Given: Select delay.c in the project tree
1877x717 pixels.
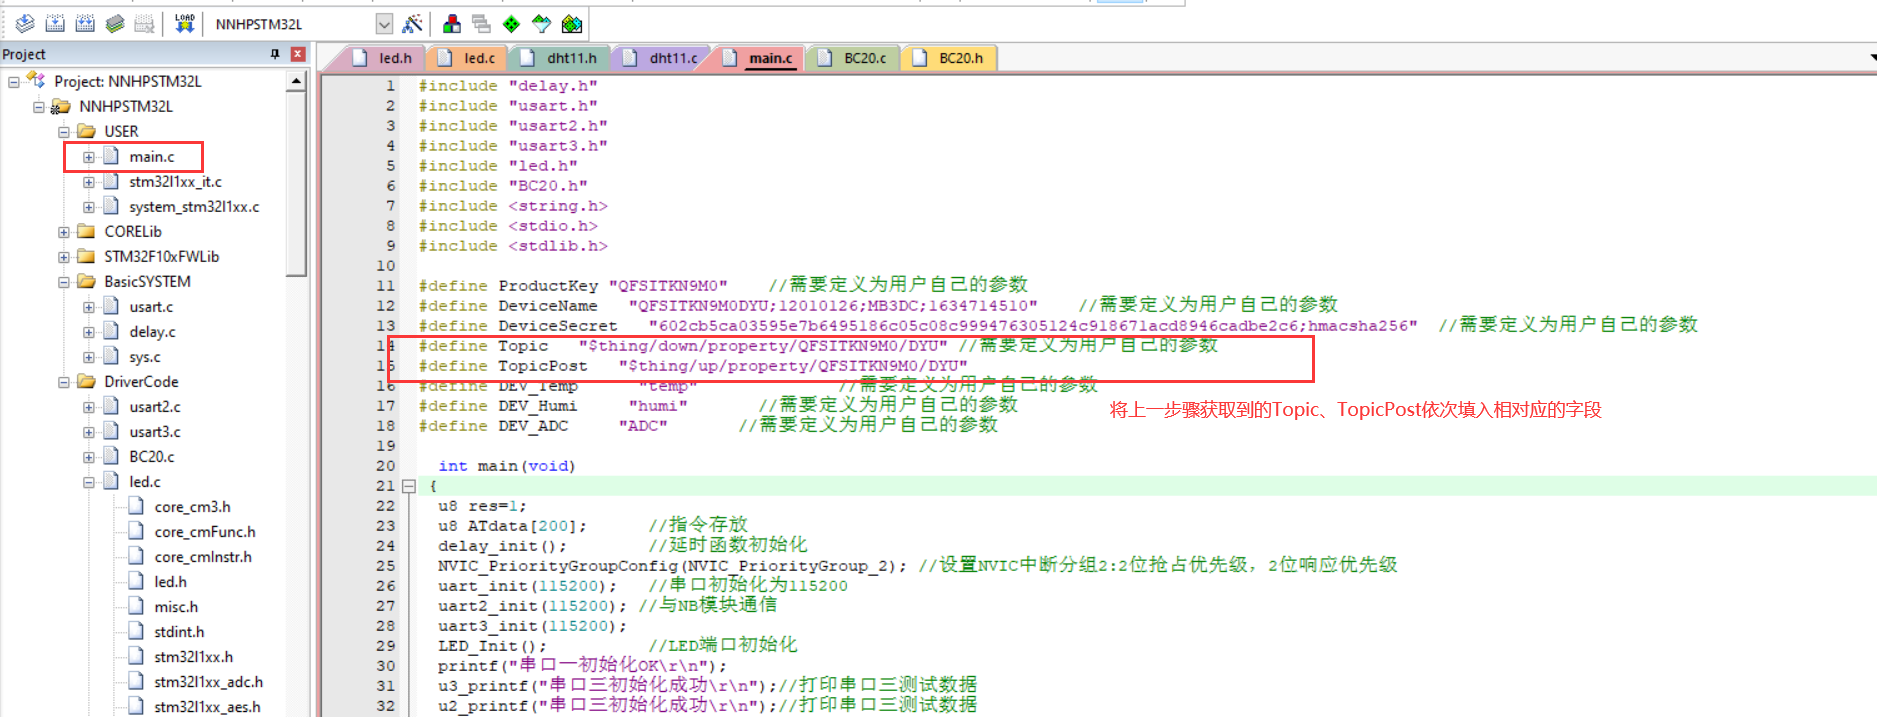Looking at the screenshot, I should tap(152, 332).
